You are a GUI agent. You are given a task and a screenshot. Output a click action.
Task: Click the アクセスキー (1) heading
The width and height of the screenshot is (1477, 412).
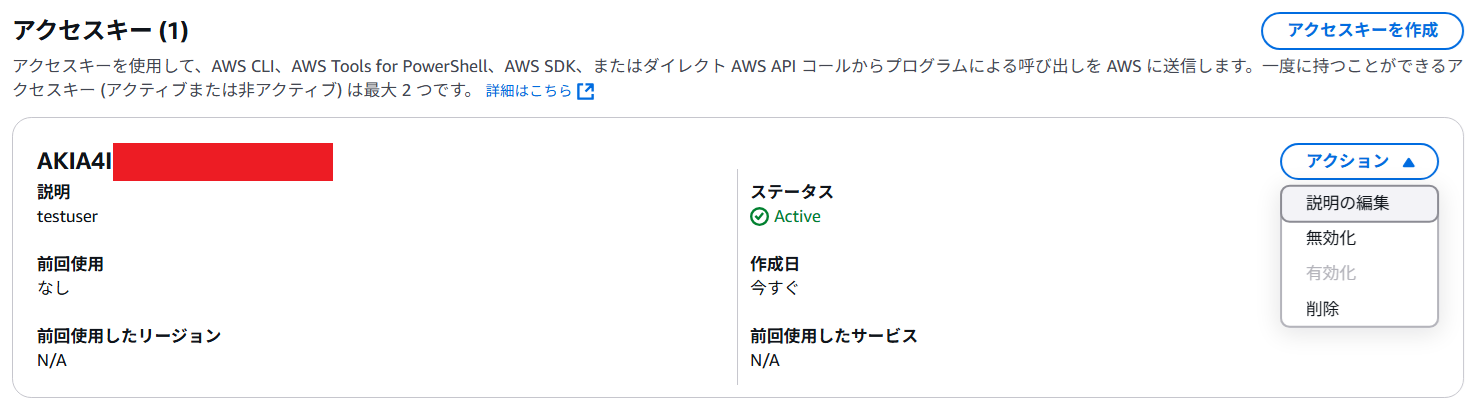coord(100,30)
